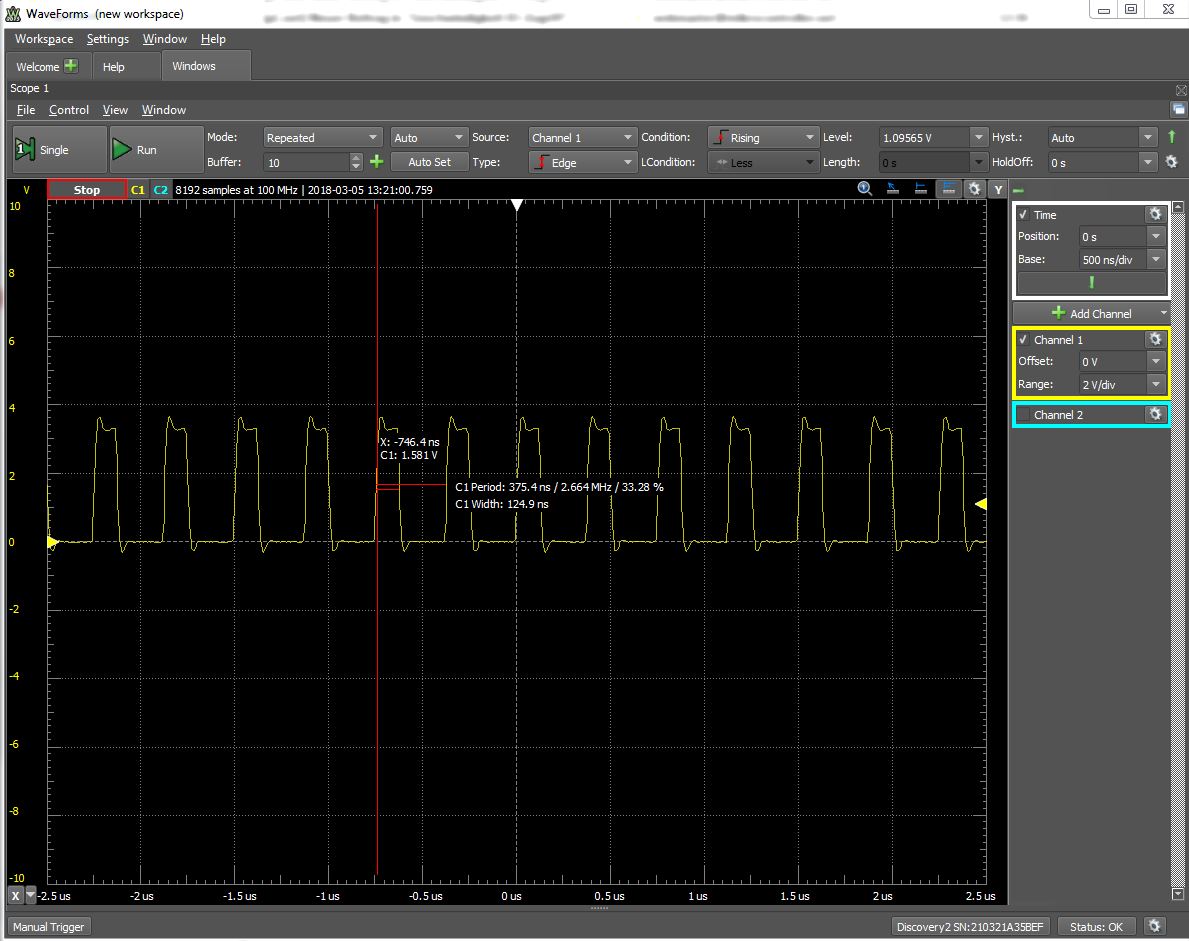
Task: Open the arrow menu beside X button
Action: (x=31, y=896)
